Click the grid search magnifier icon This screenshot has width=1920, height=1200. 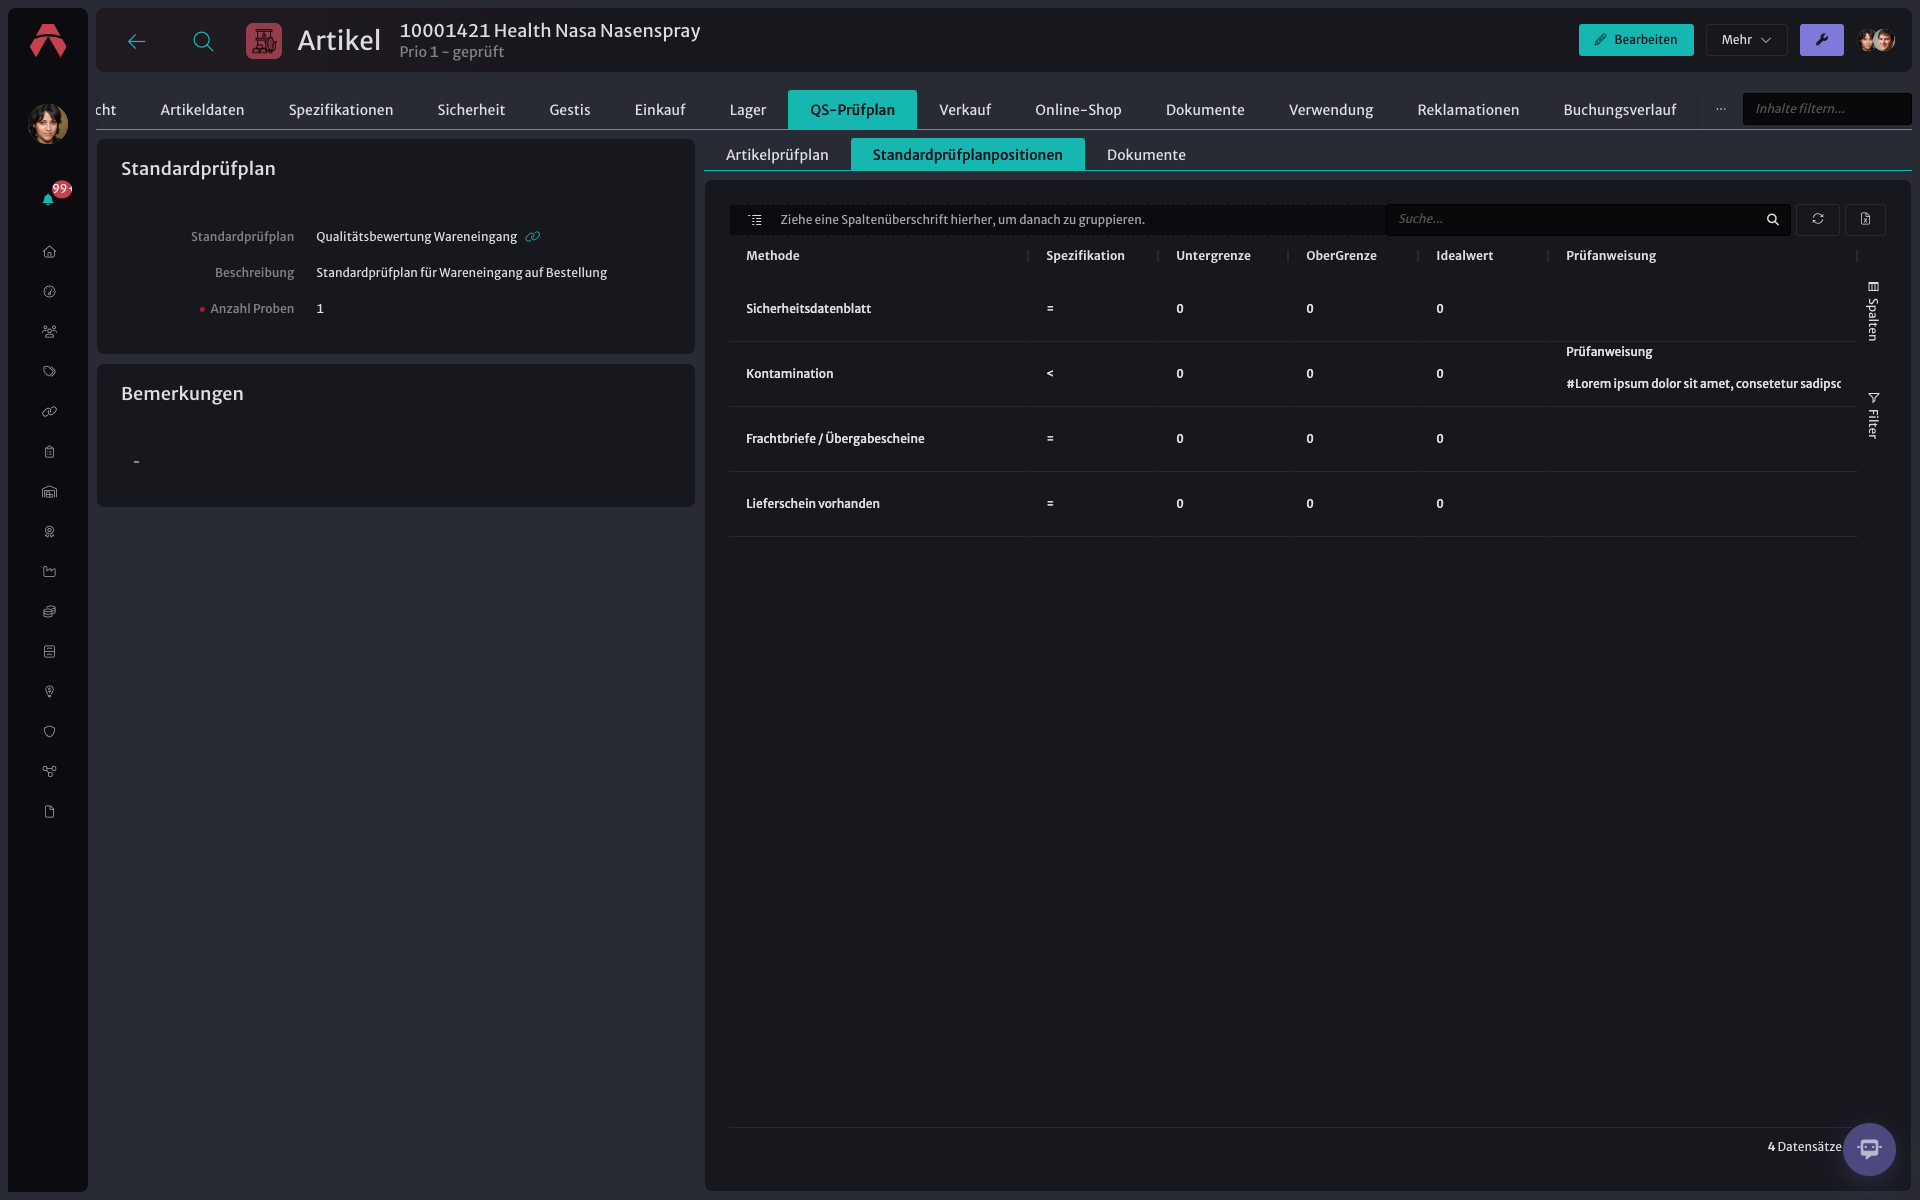tap(1772, 220)
